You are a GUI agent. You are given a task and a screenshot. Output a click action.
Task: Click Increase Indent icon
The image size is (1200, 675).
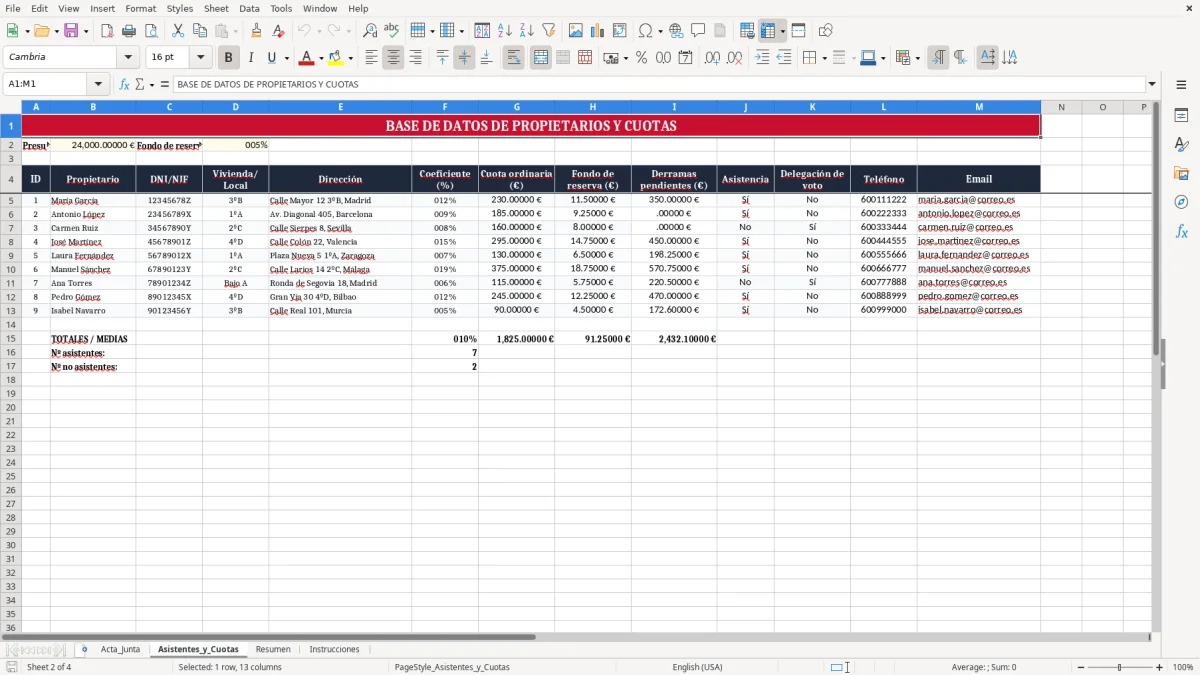[762, 58]
